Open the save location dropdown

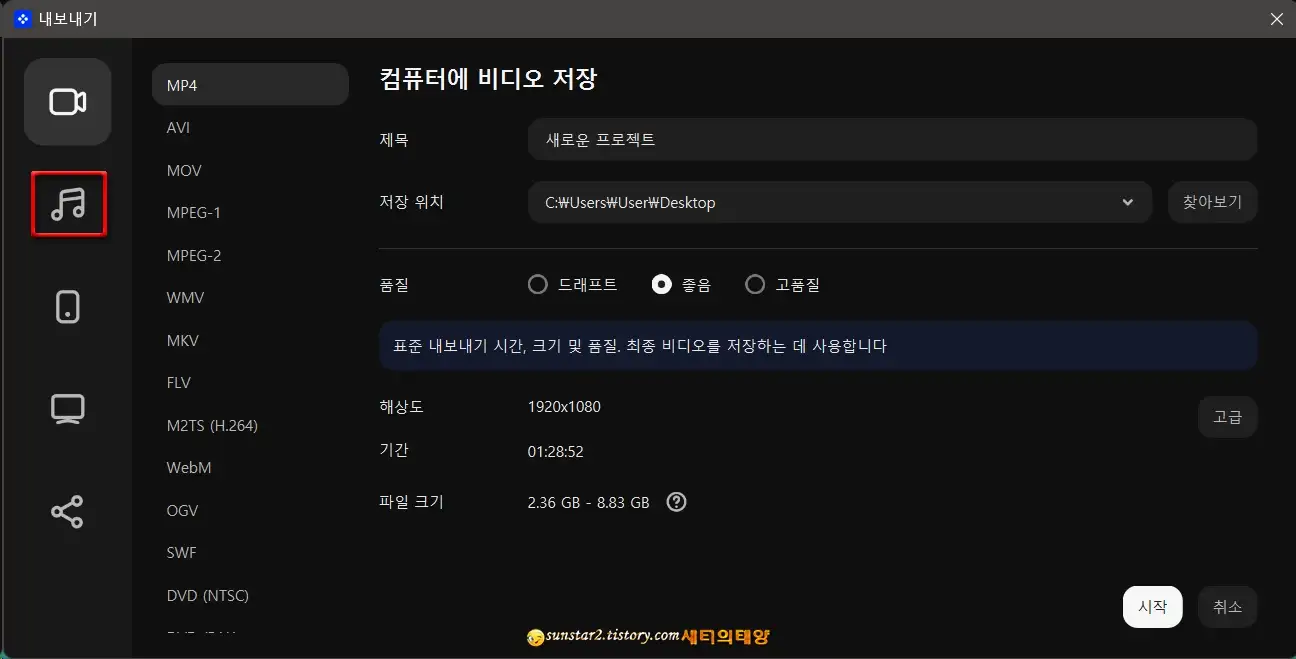(1128, 202)
